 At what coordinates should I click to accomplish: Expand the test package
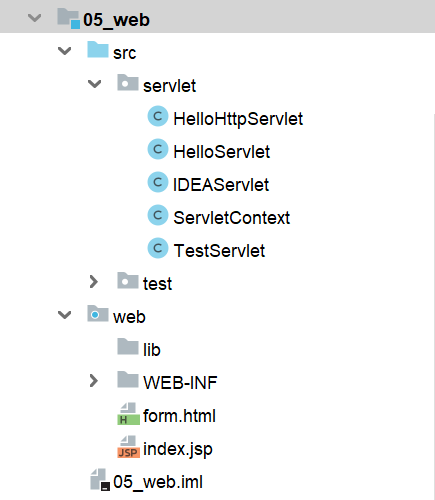pos(94,282)
